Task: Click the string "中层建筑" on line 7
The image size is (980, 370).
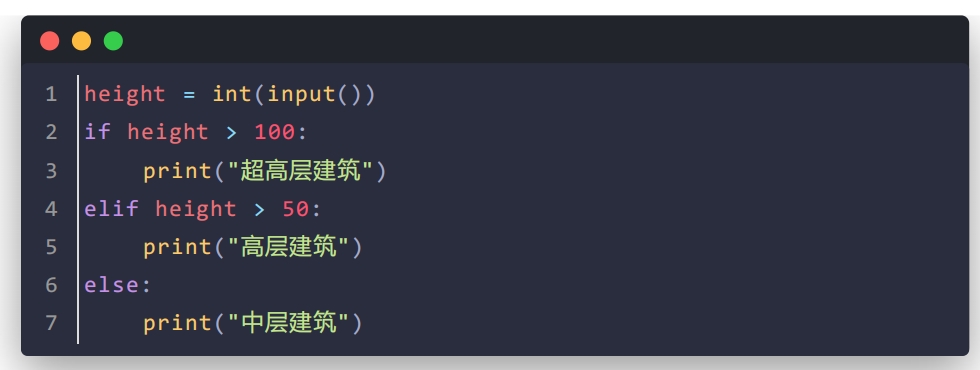Action: (x=288, y=323)
